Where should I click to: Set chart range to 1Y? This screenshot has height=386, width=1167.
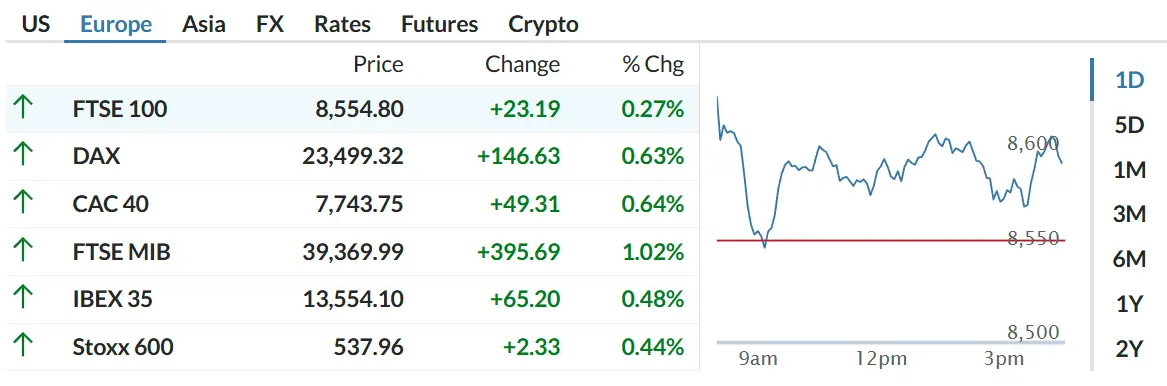click(1129, 304)
